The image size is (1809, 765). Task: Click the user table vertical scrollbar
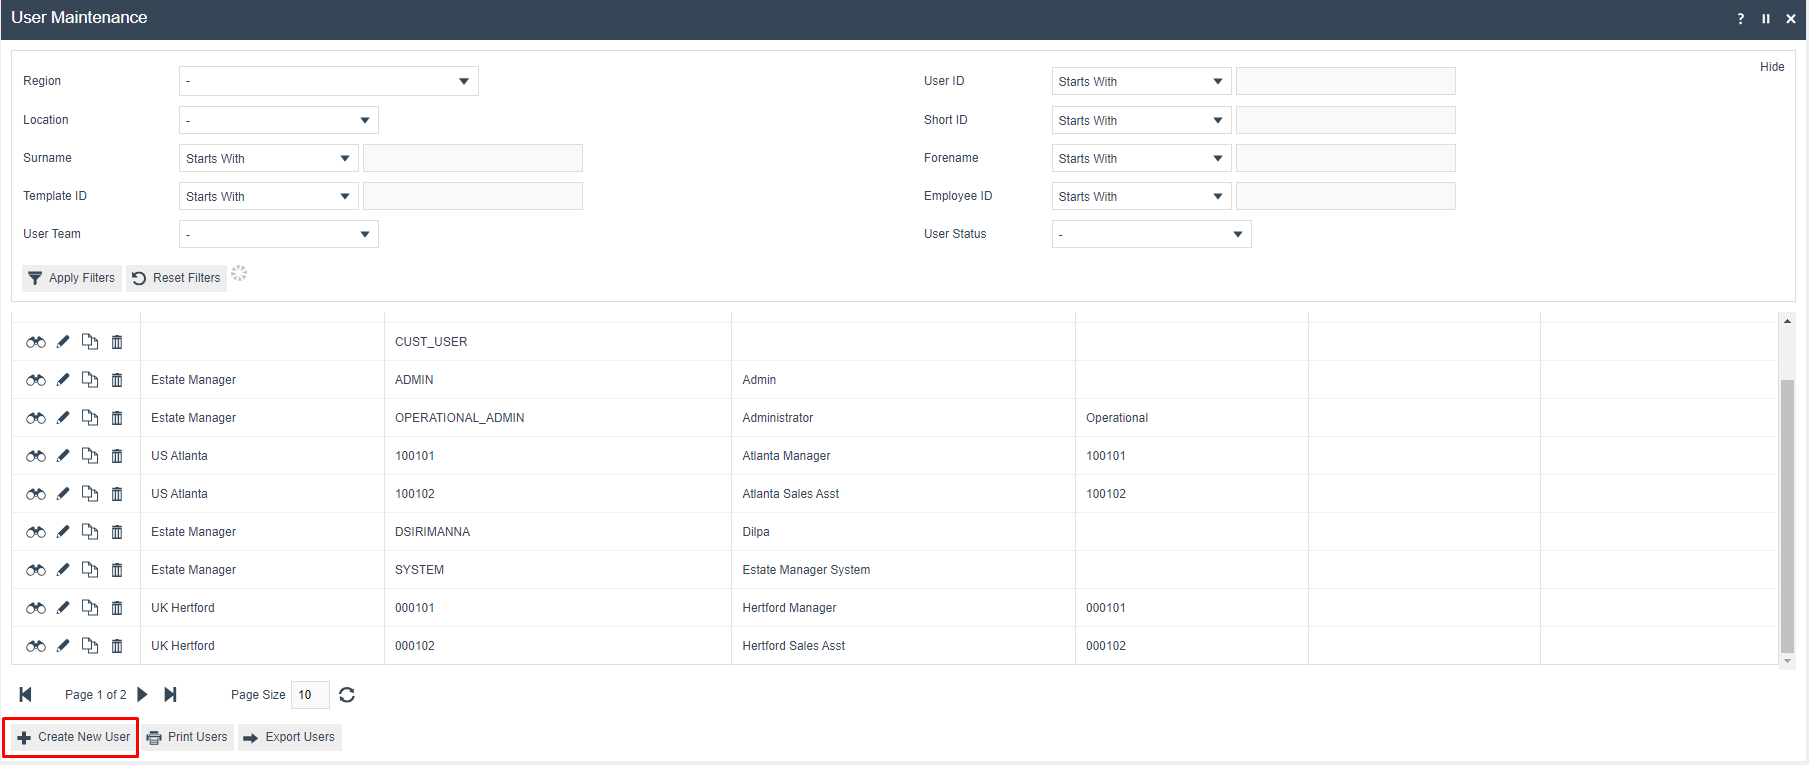point(1787,516)
